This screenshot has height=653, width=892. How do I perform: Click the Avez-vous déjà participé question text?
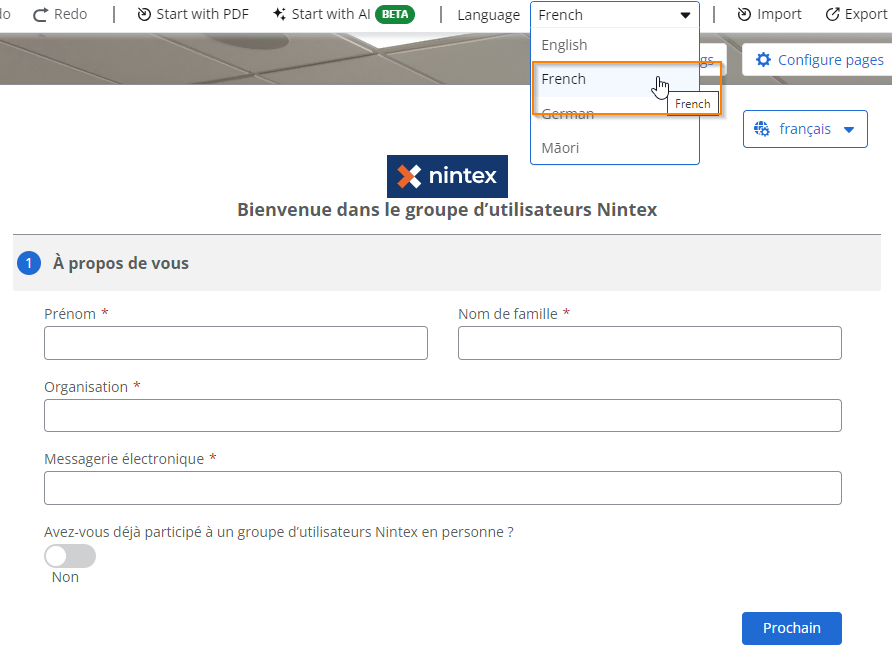[279, 532]
